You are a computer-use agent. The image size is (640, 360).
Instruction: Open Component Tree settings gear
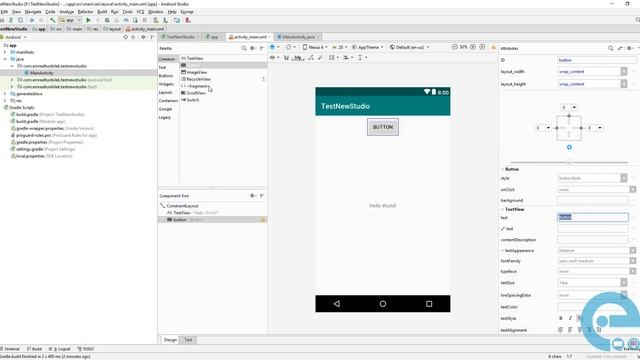point(253,196)
